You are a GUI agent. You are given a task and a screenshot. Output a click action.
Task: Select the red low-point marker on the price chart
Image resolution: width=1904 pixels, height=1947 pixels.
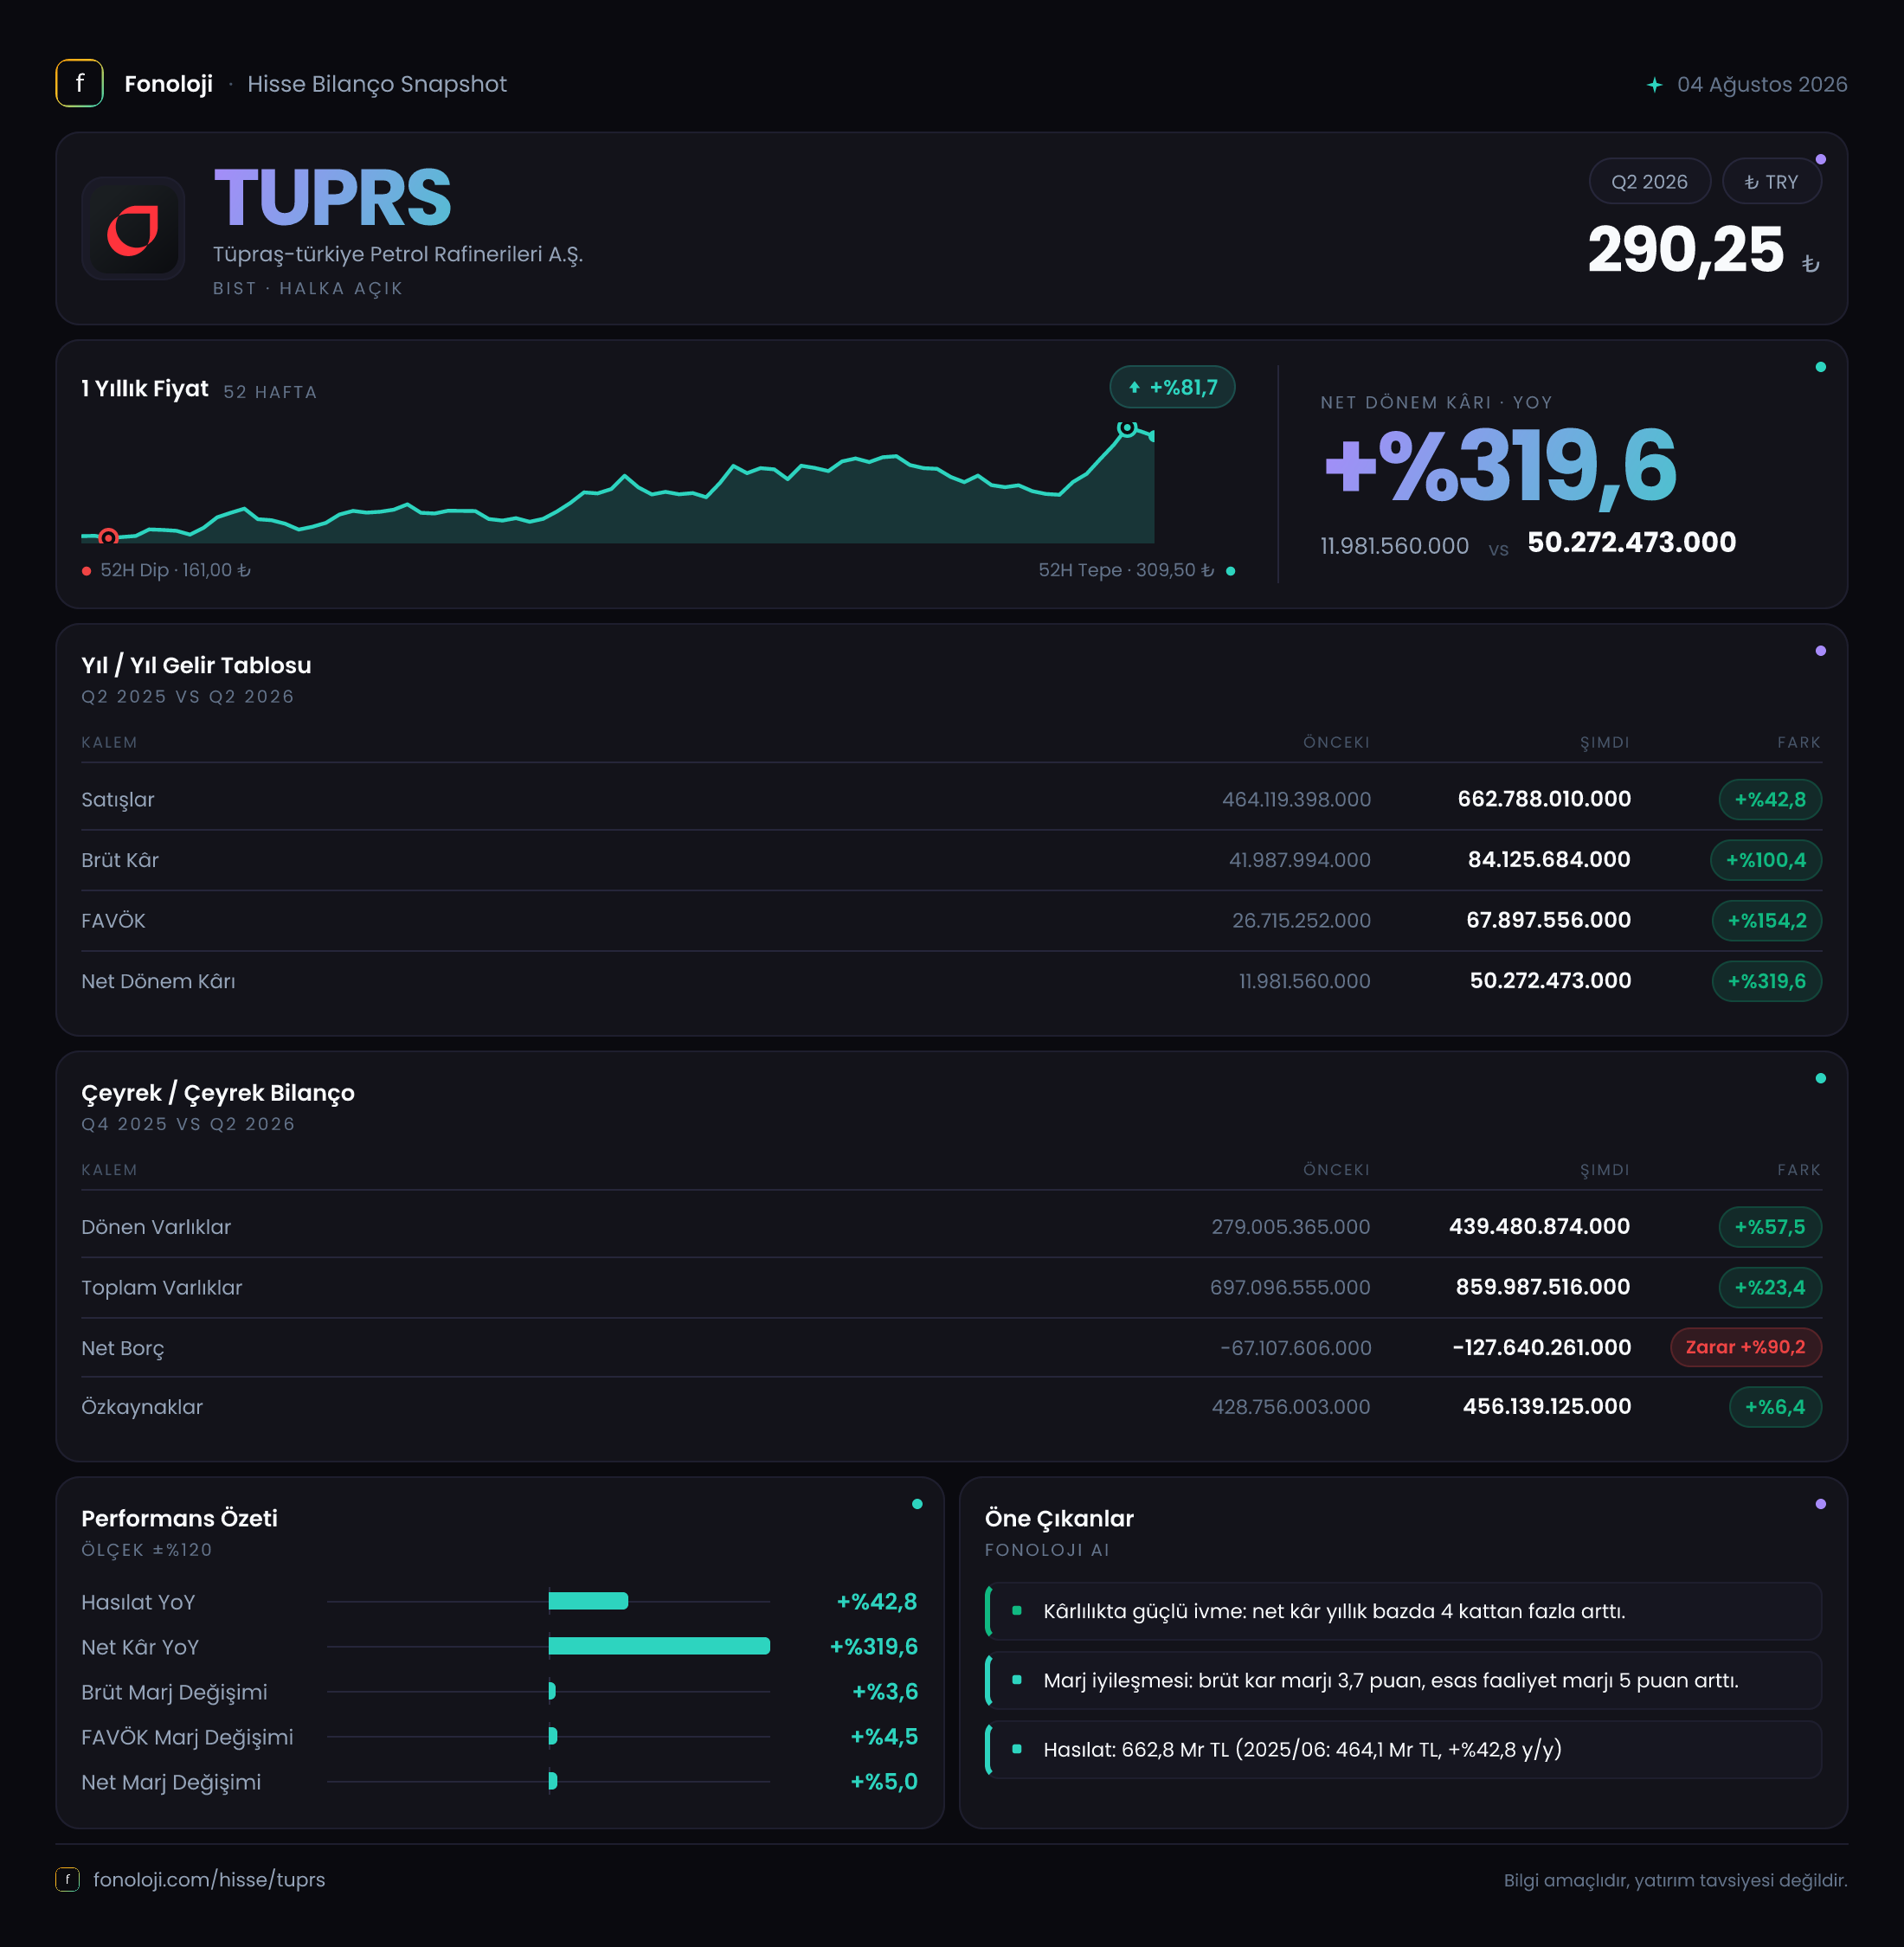[108, 537]
